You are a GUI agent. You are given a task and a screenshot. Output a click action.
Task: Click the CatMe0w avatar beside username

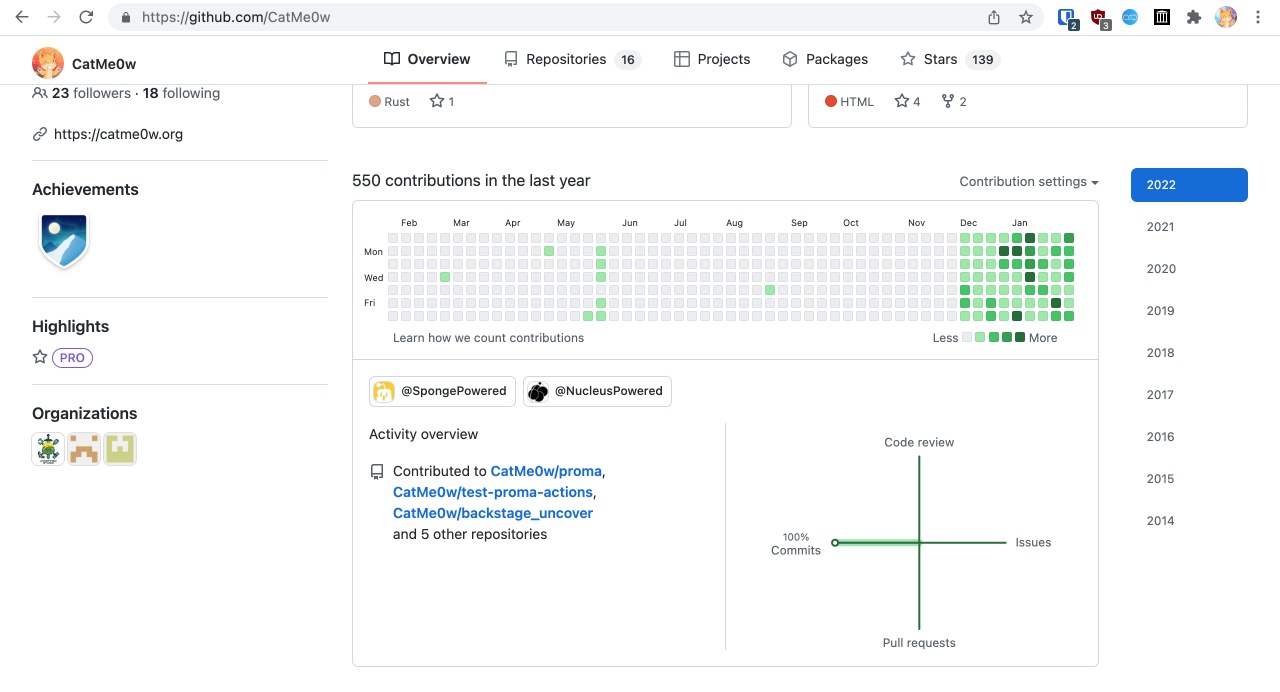(x=48, y=63)
